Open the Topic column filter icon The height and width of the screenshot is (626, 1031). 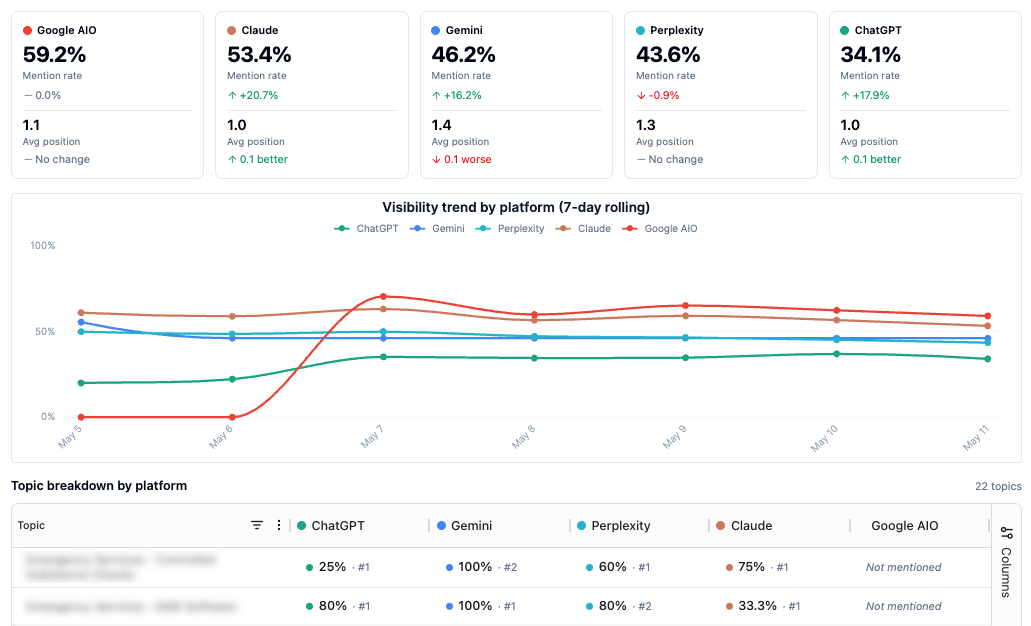pos(256,525)
